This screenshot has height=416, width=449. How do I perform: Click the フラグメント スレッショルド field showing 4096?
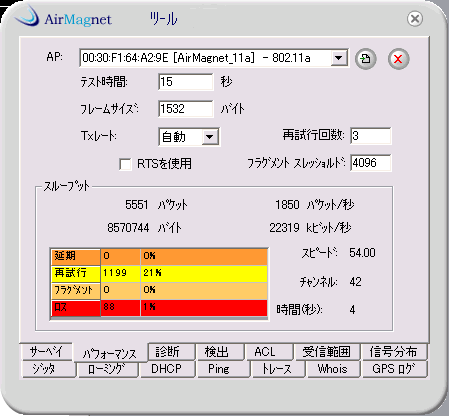coord(371,163)
